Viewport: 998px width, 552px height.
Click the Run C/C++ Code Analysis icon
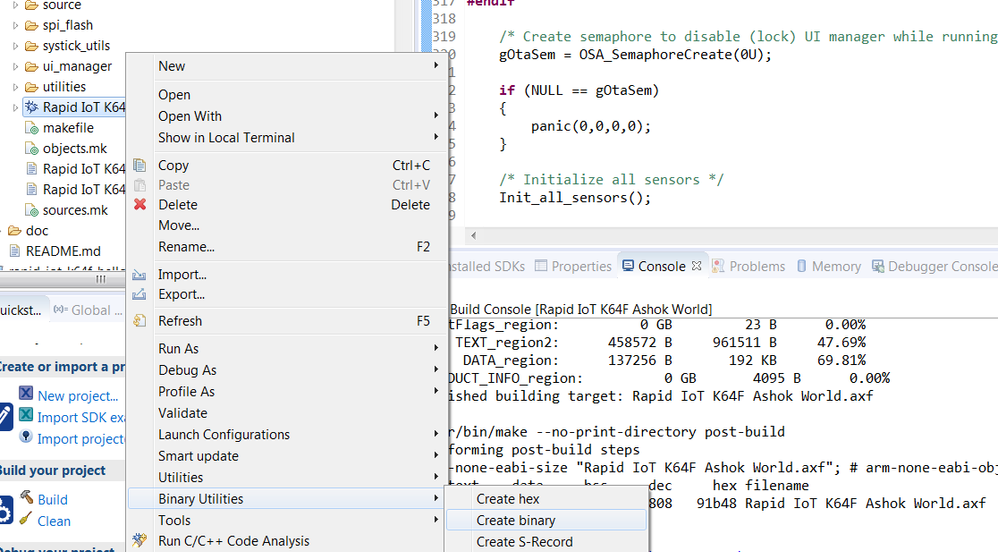[x=139, y=541]
